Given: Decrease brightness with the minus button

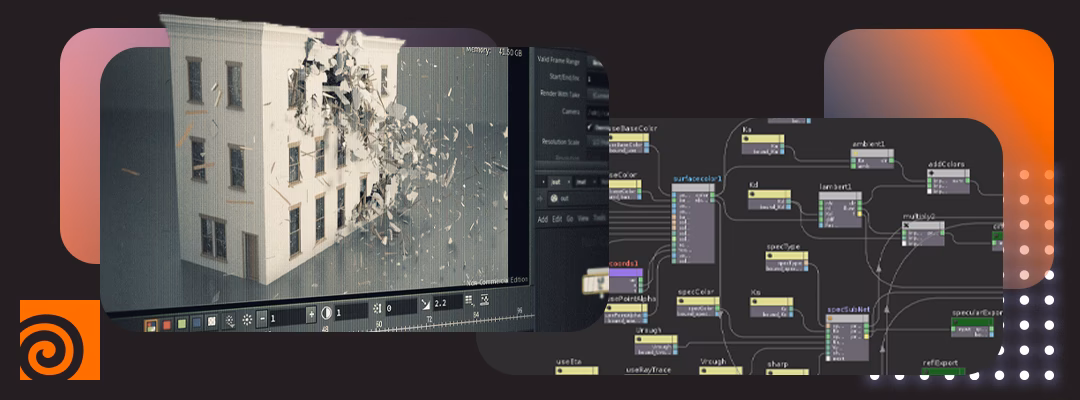Looking at the screenshot, I should tap(262, 318).
